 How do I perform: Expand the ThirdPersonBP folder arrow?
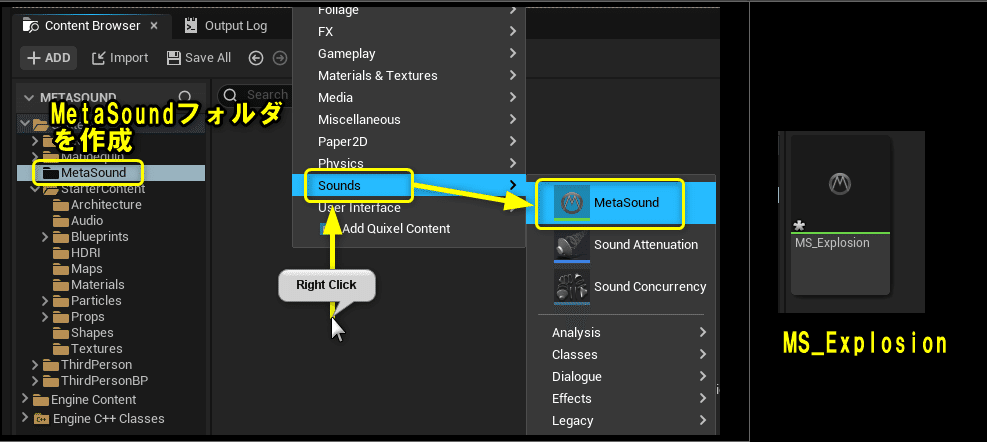point(35,381)
